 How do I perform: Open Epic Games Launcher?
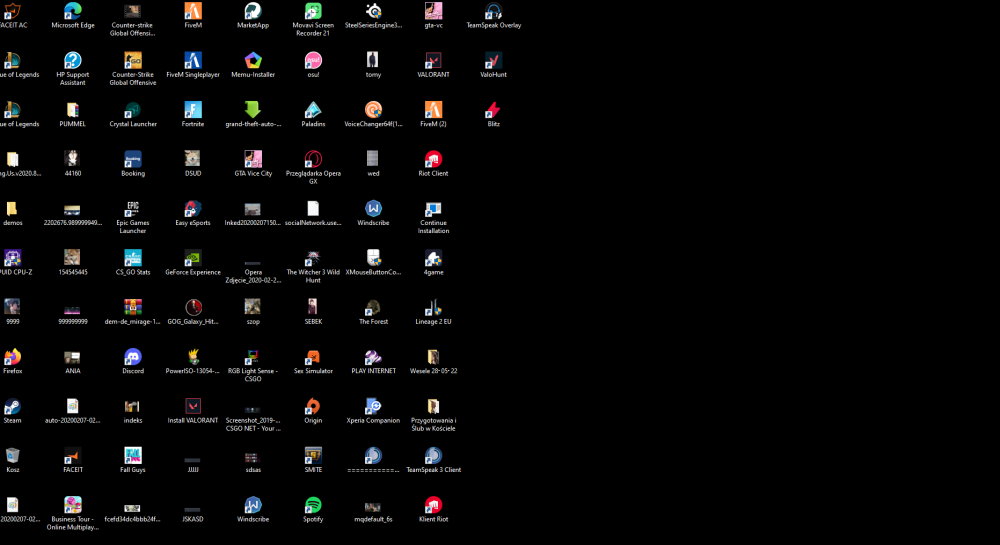133,208
